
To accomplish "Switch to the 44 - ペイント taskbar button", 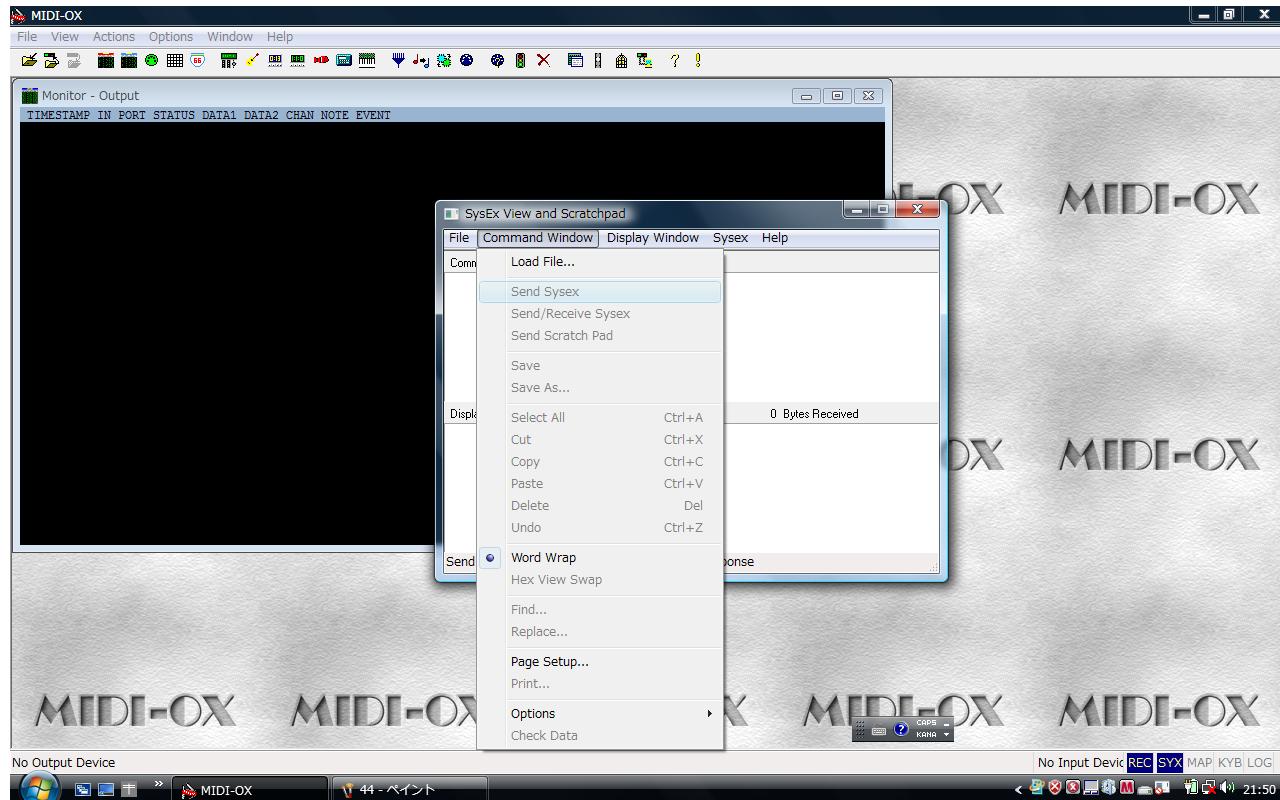I will point(410,789).
